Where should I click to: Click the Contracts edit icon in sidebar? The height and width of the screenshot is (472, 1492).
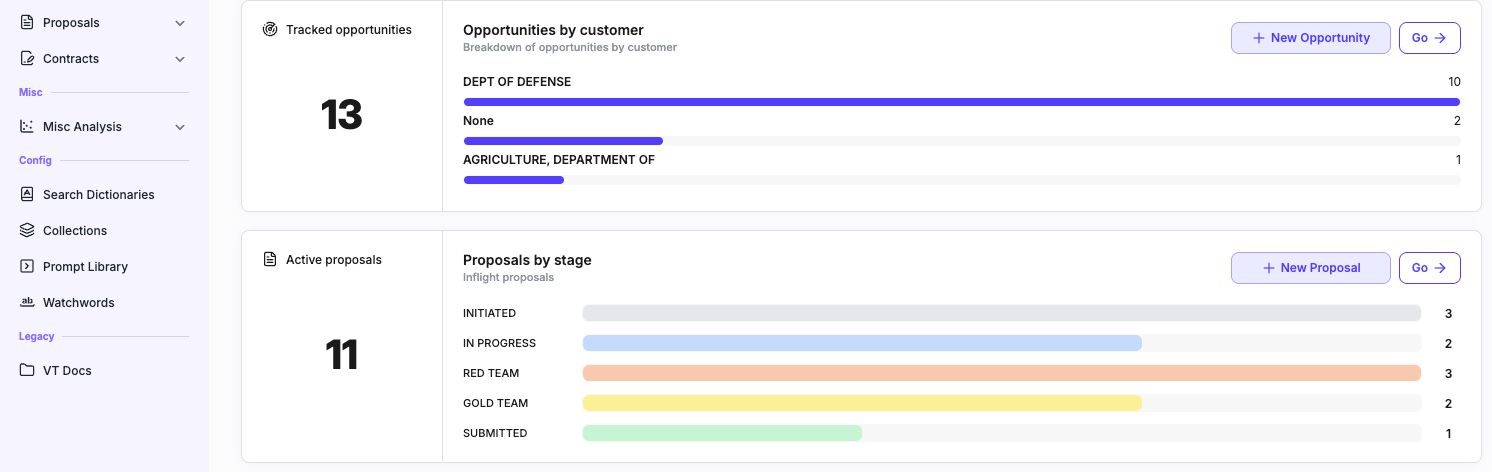27,58
